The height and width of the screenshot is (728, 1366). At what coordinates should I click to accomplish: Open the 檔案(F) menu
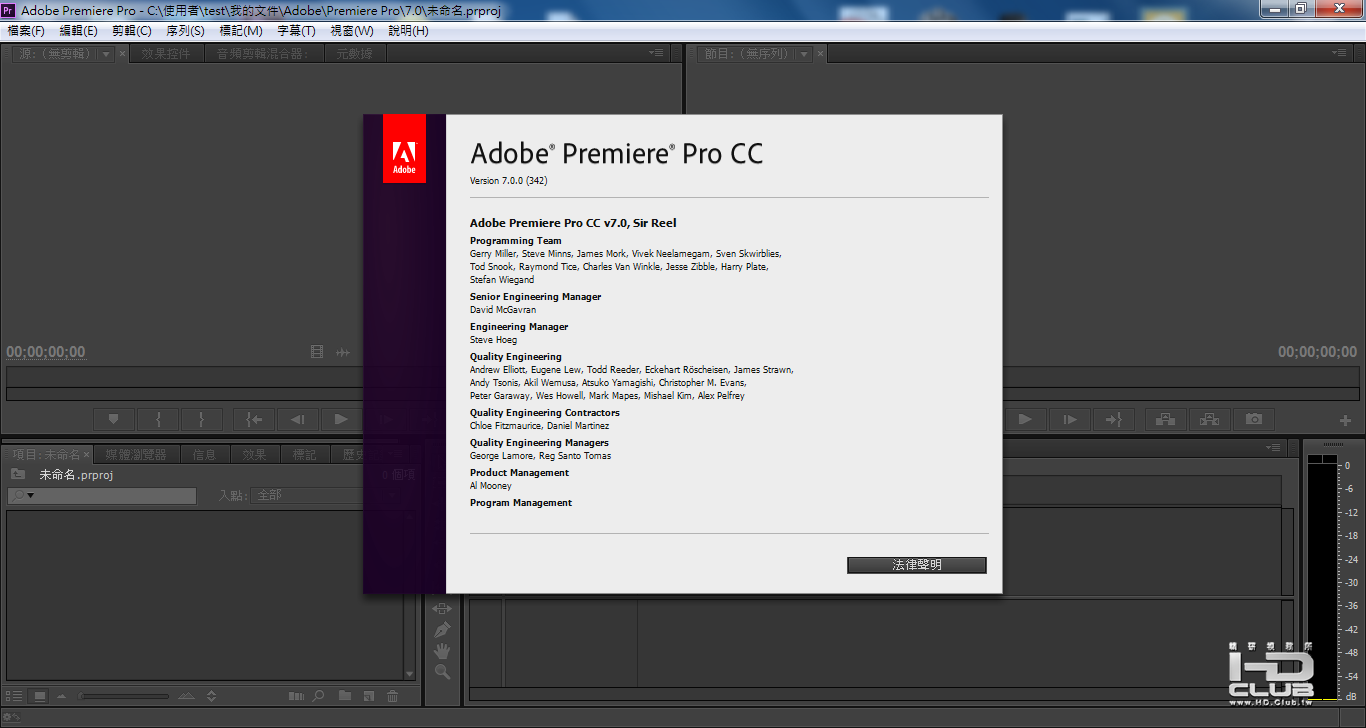tap(26, 31)
